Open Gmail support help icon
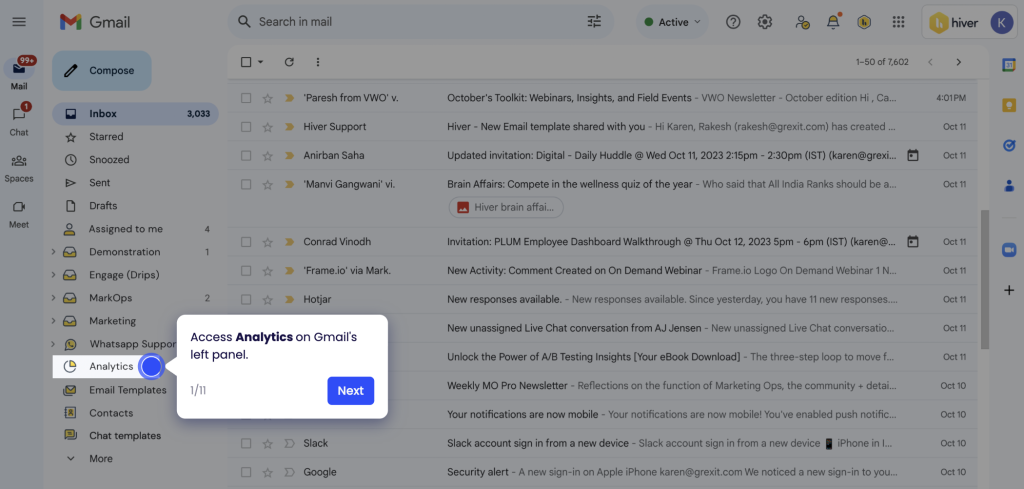 tap(733, 22)
